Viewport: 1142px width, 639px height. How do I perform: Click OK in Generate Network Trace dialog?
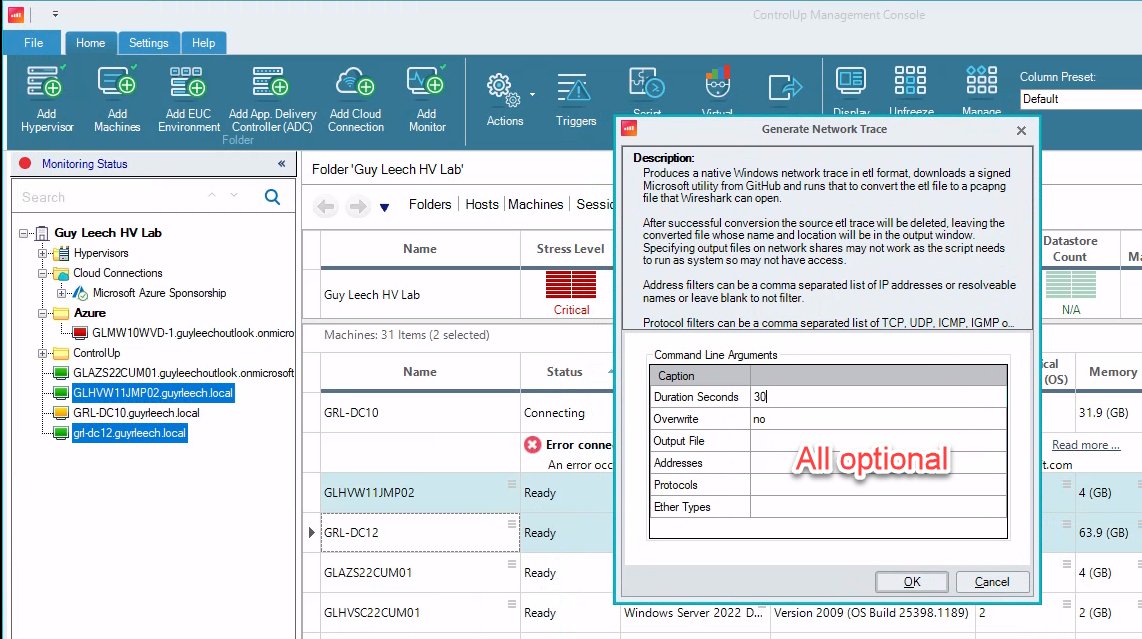tap(912, 581)
